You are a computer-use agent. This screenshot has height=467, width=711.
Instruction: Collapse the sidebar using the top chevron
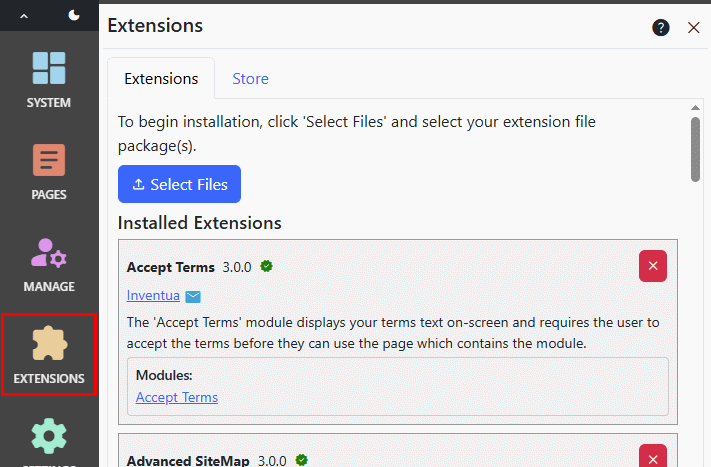(24, 16)
